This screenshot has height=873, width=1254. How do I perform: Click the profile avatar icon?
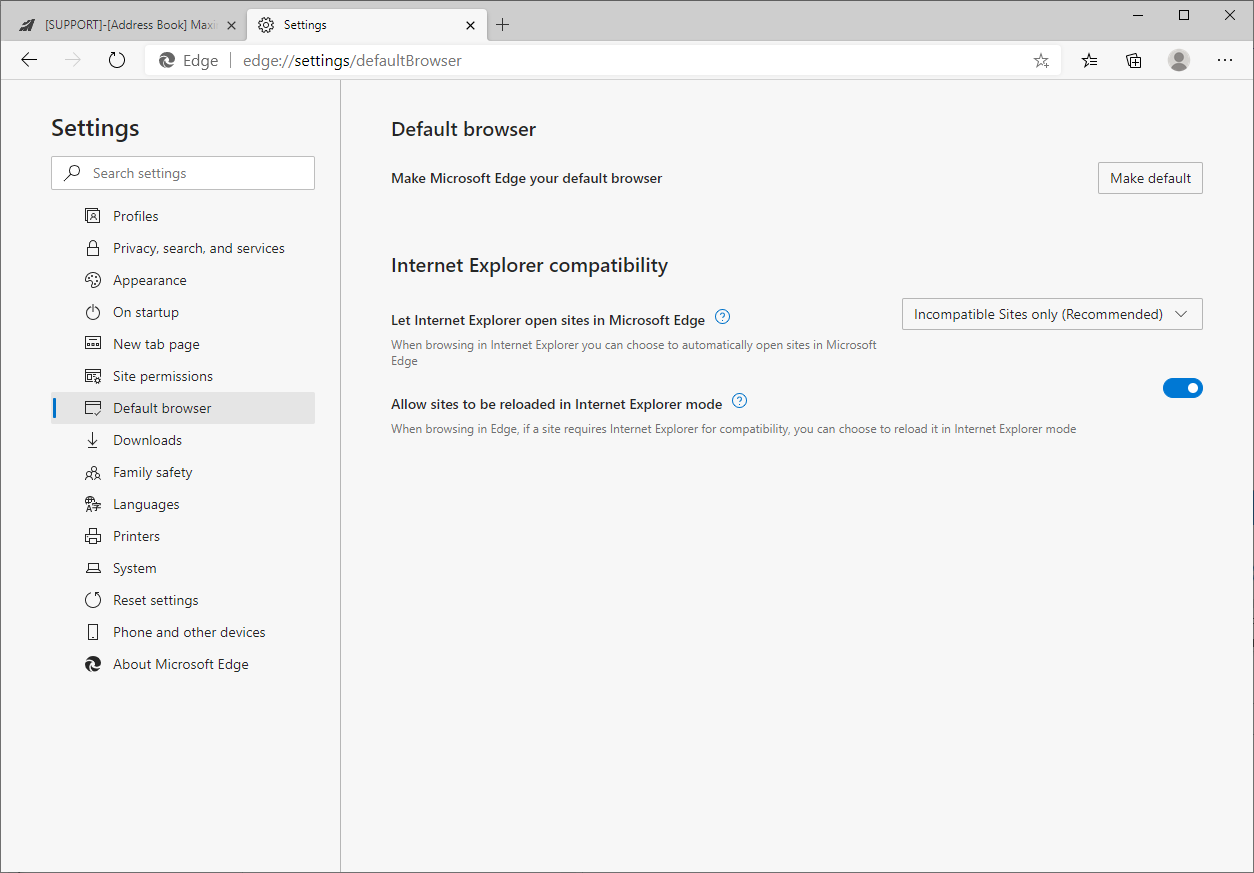pyautogui.click(x=1179, y=60)
